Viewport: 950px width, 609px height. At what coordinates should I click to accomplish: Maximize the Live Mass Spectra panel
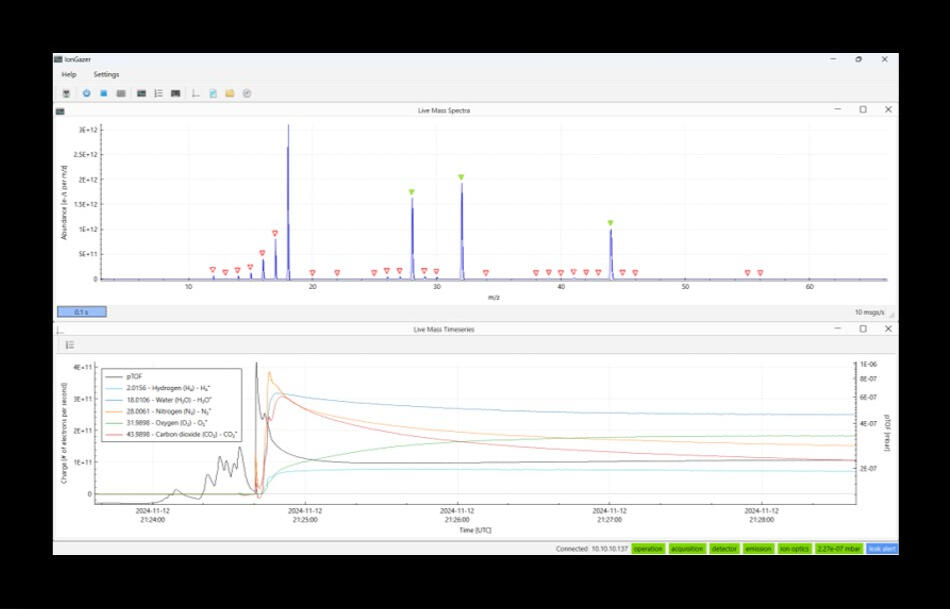(x=863, y=110)
